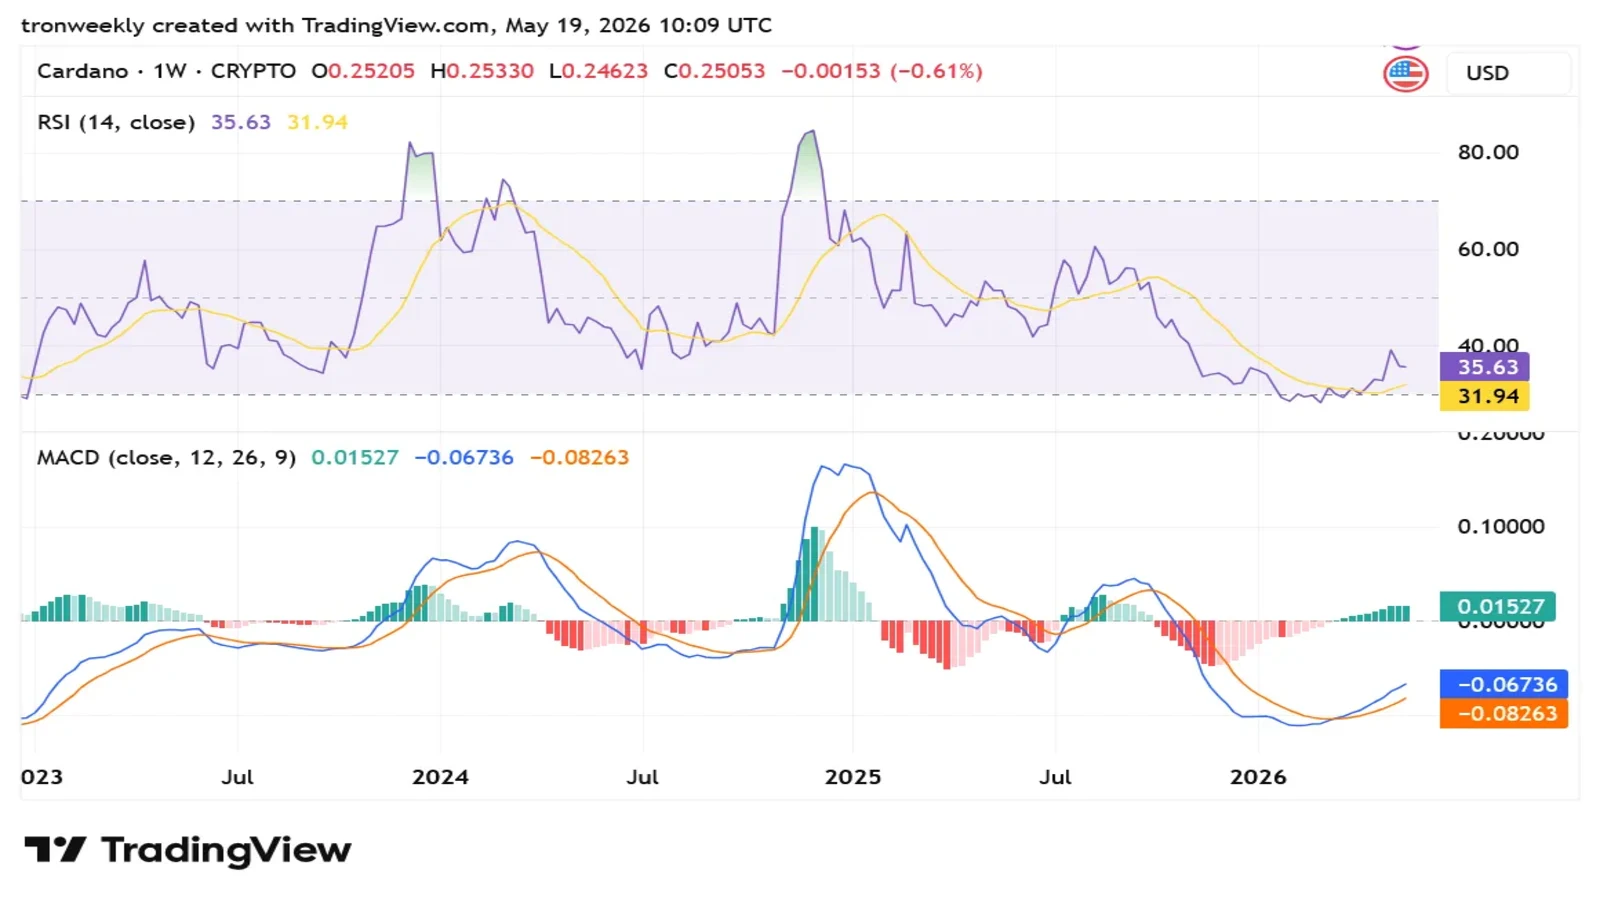
Task: Click the high price H0.25330
Action: [x=482, y=71]
